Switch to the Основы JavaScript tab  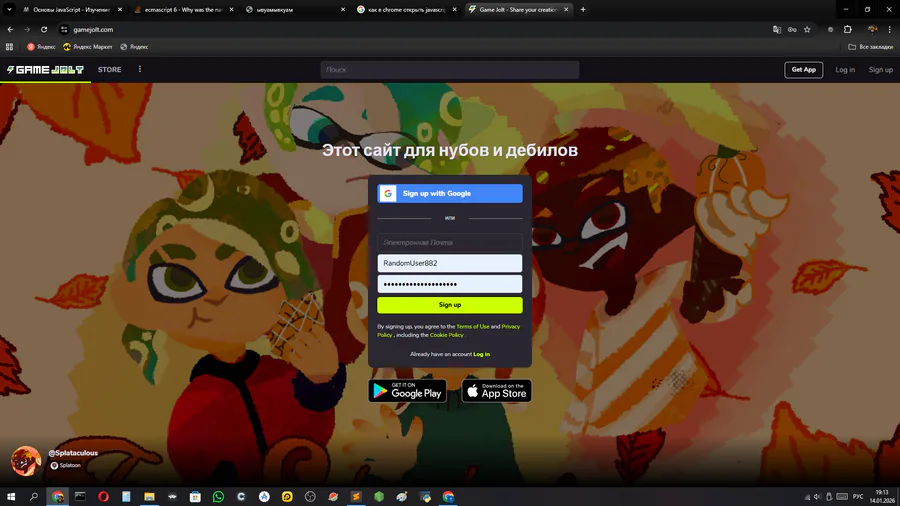click(72, 9)
